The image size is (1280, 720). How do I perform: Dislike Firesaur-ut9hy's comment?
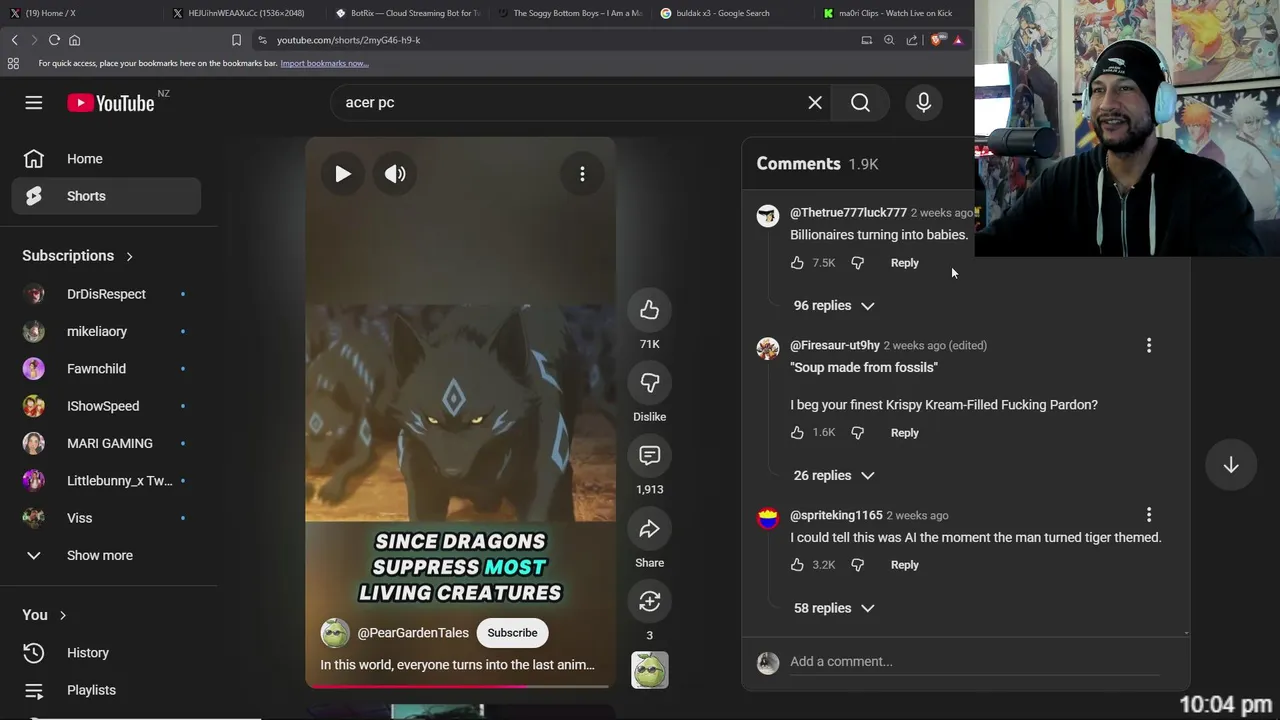click(857, 433)
